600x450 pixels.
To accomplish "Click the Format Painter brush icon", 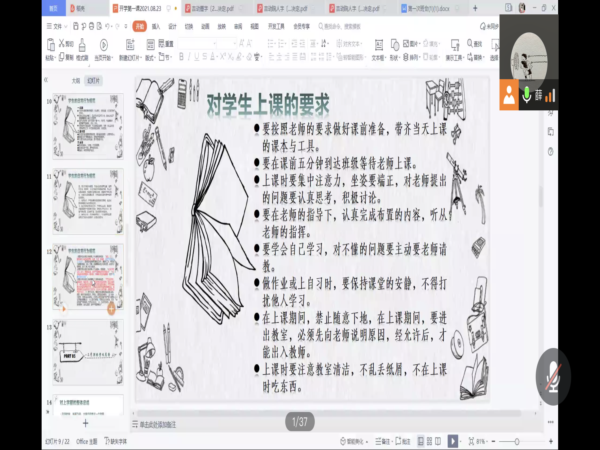I will (x=82, y=46).
